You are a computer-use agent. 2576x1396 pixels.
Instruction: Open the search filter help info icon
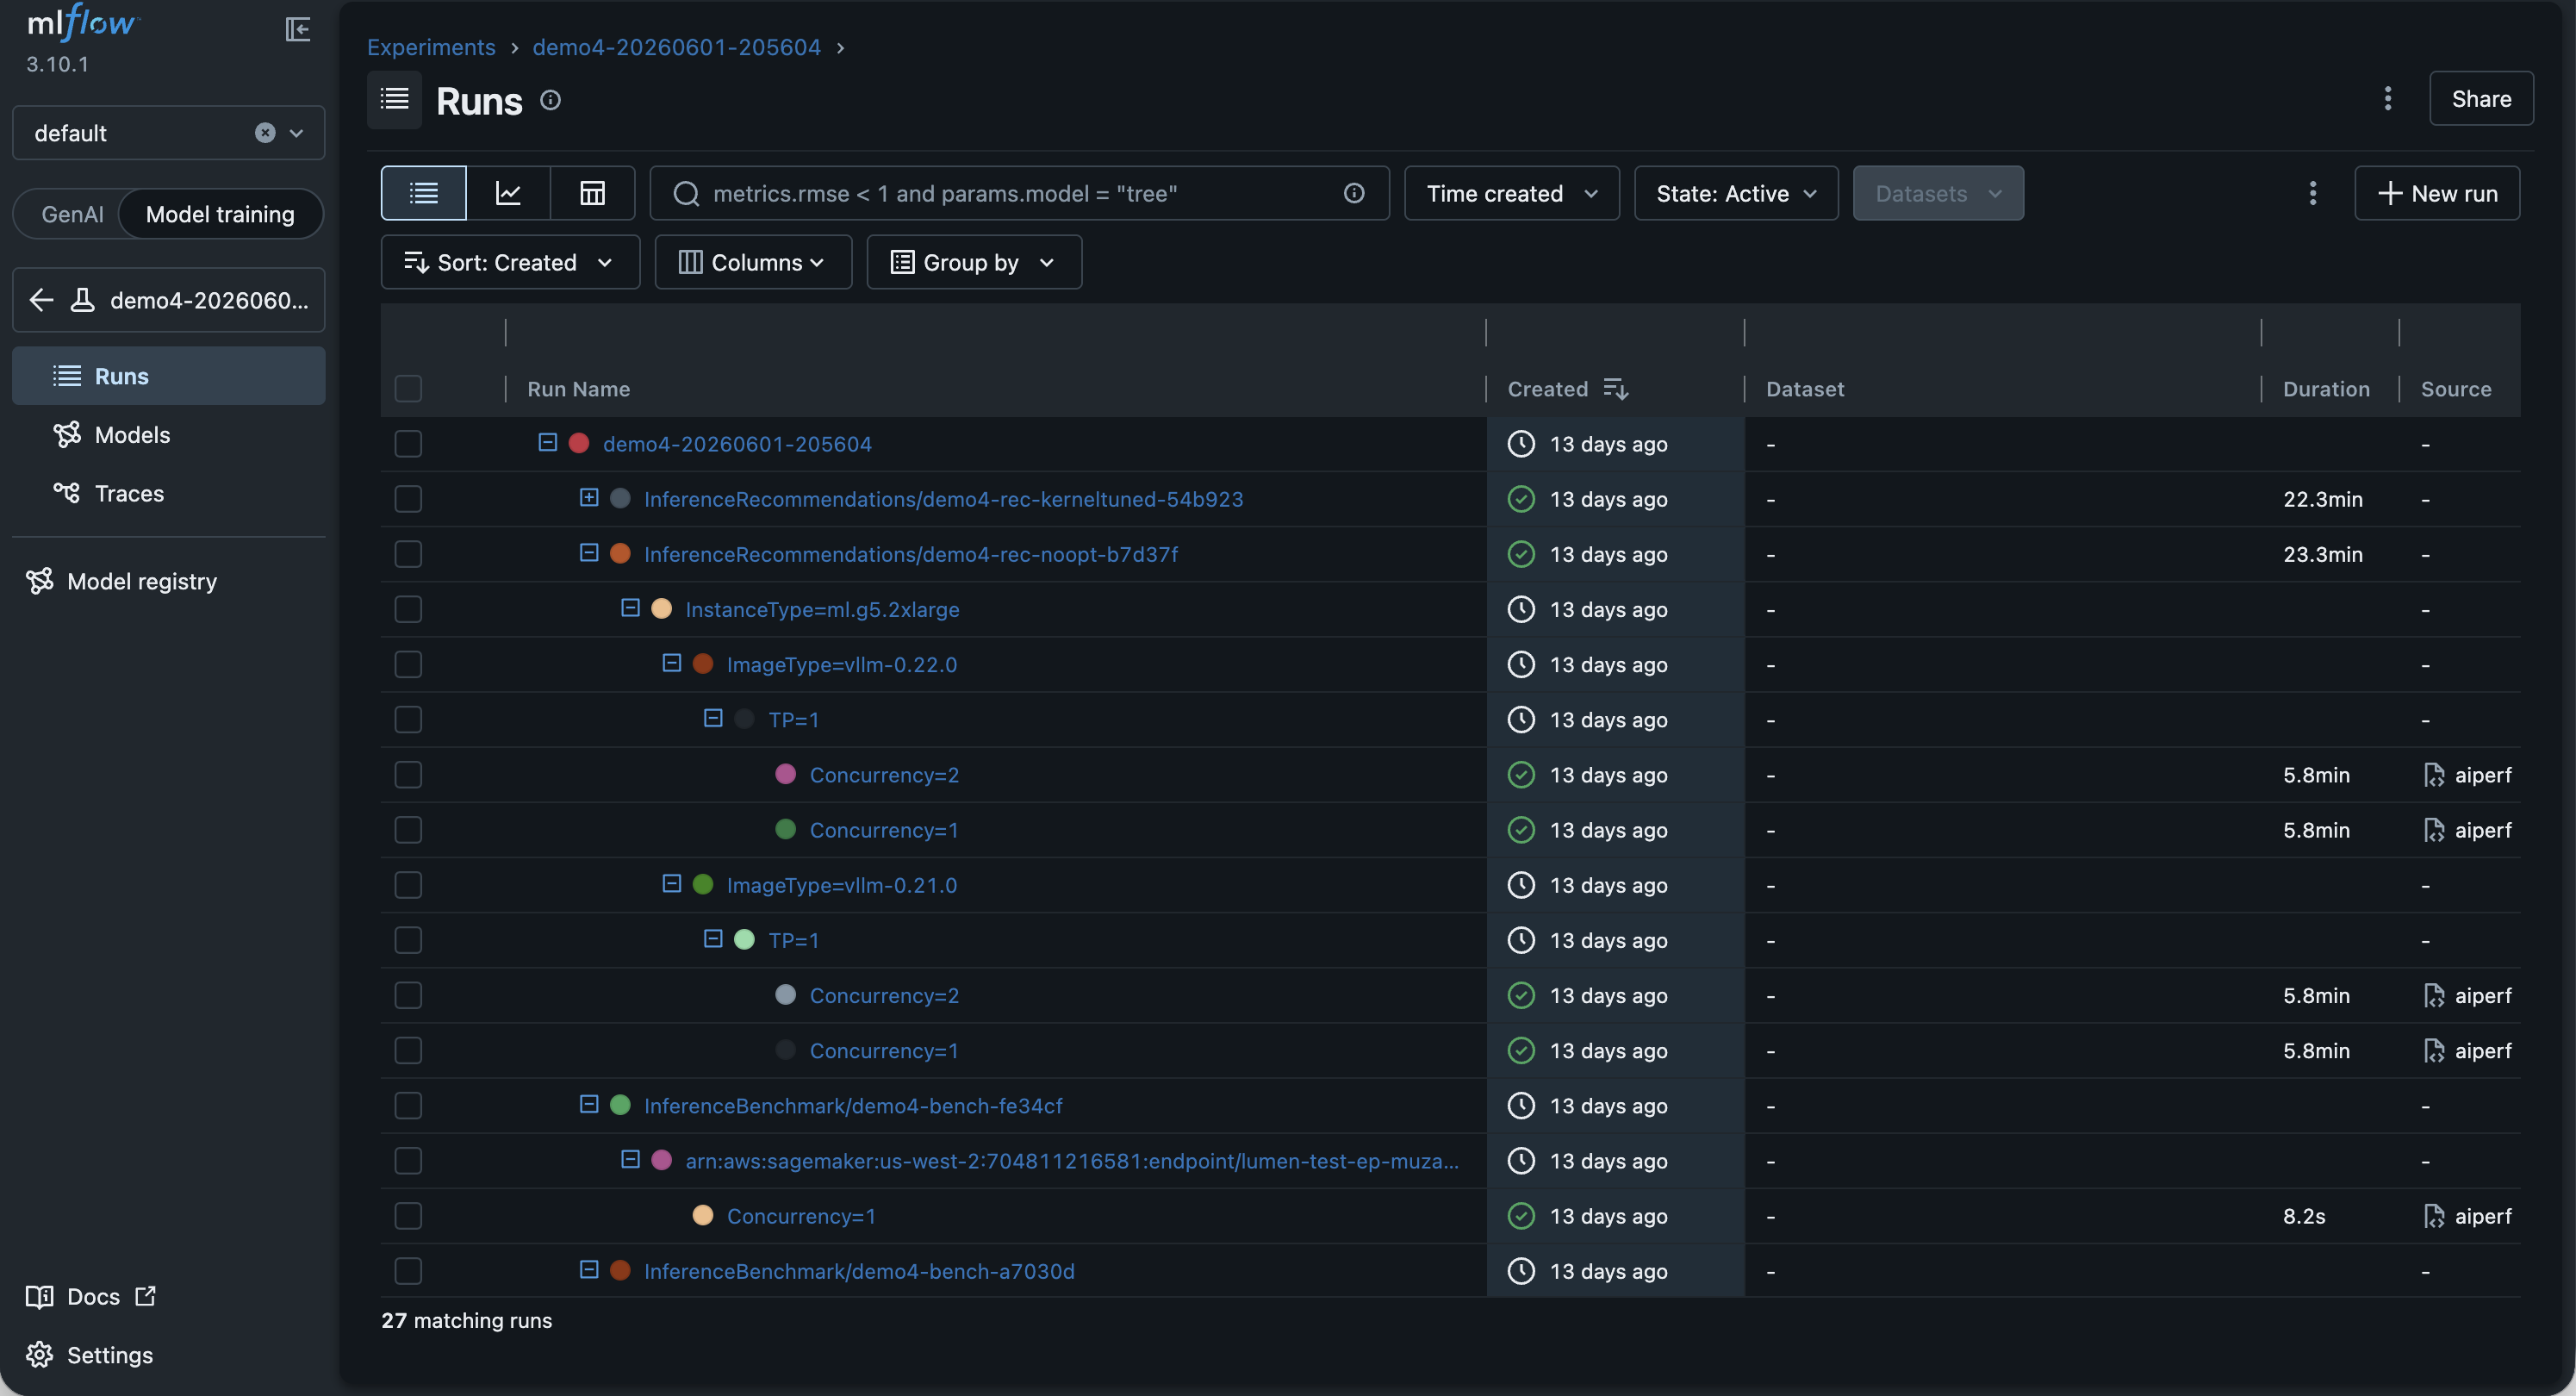click(x=1354, y=193)
